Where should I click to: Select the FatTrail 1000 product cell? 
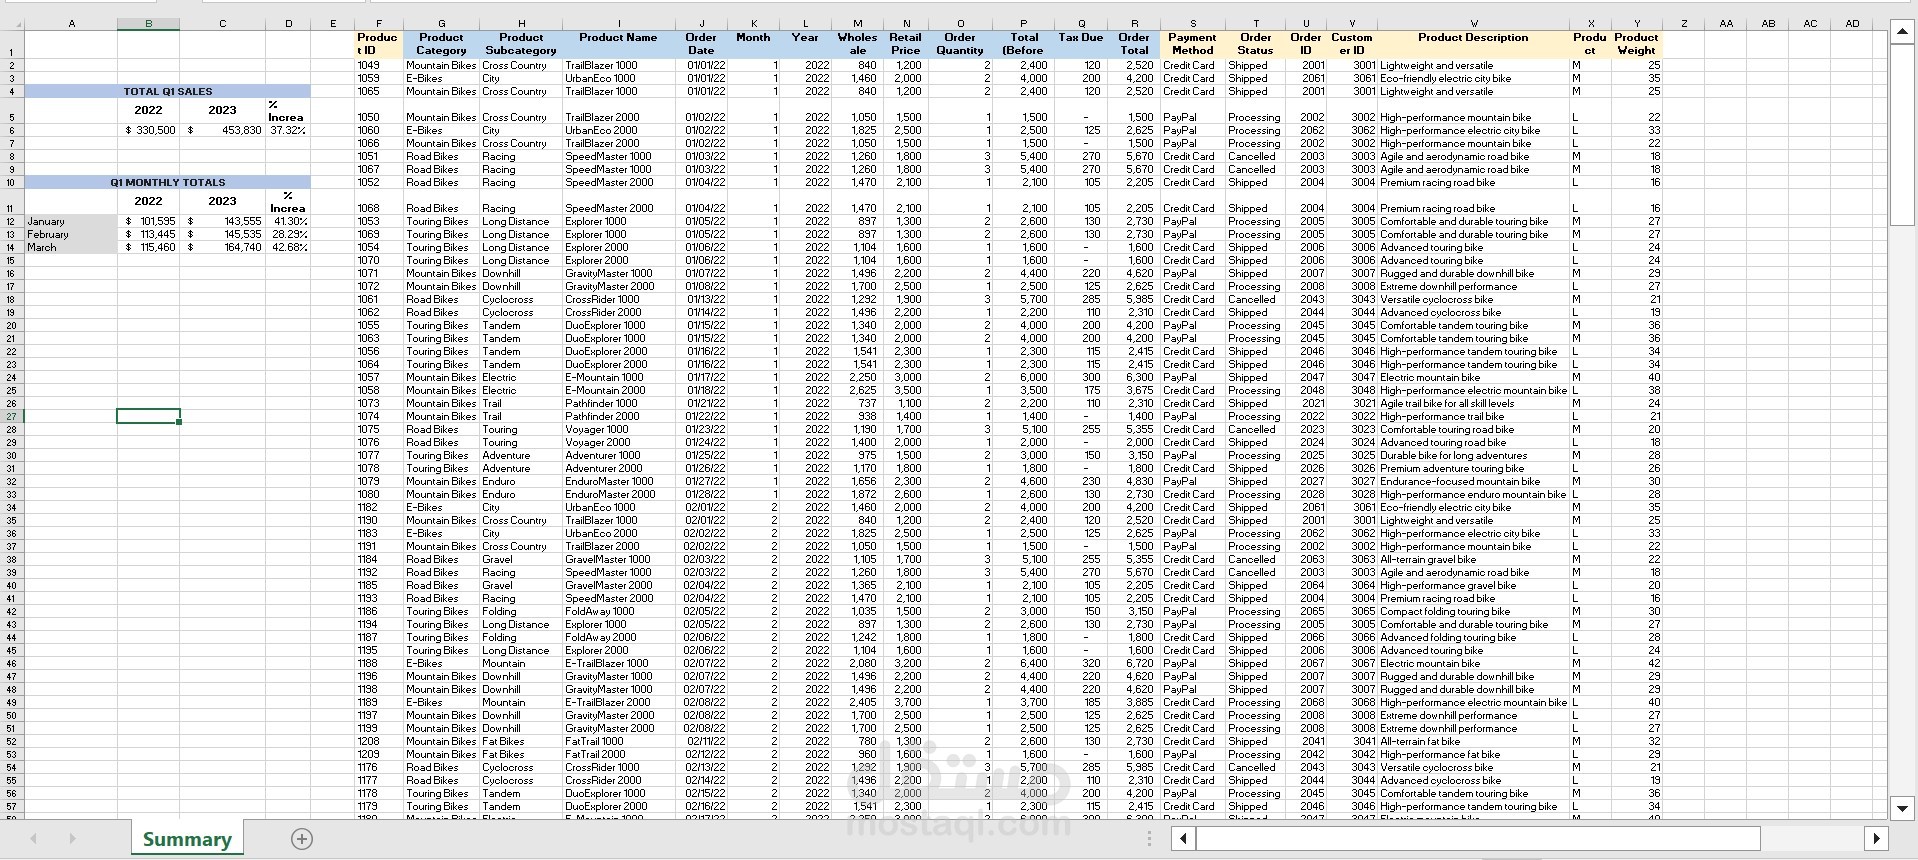[618, 741]
